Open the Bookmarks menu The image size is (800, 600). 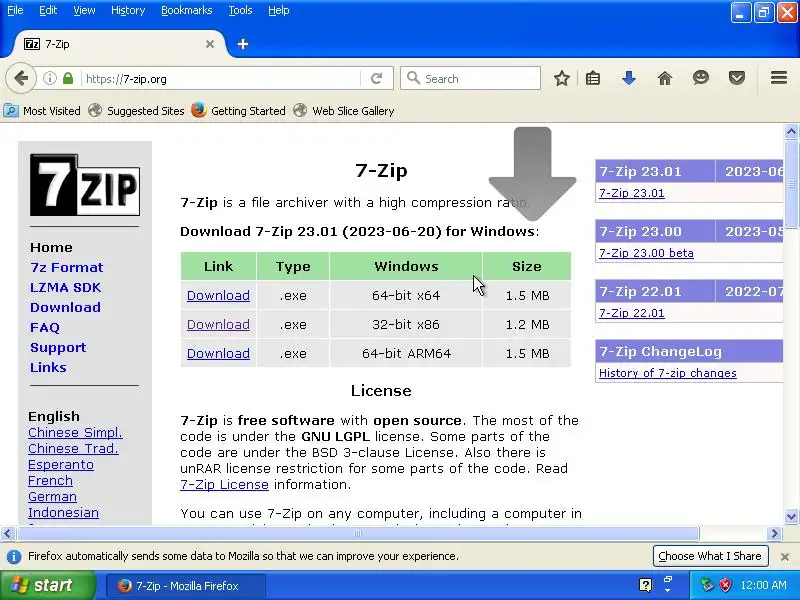click(187, 10)
